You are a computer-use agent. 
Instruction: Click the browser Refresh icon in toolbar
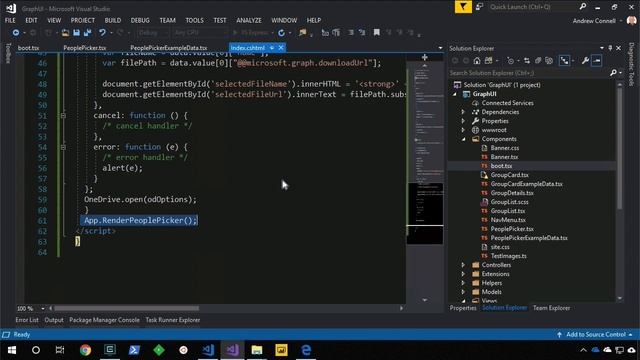click(281, 33)
